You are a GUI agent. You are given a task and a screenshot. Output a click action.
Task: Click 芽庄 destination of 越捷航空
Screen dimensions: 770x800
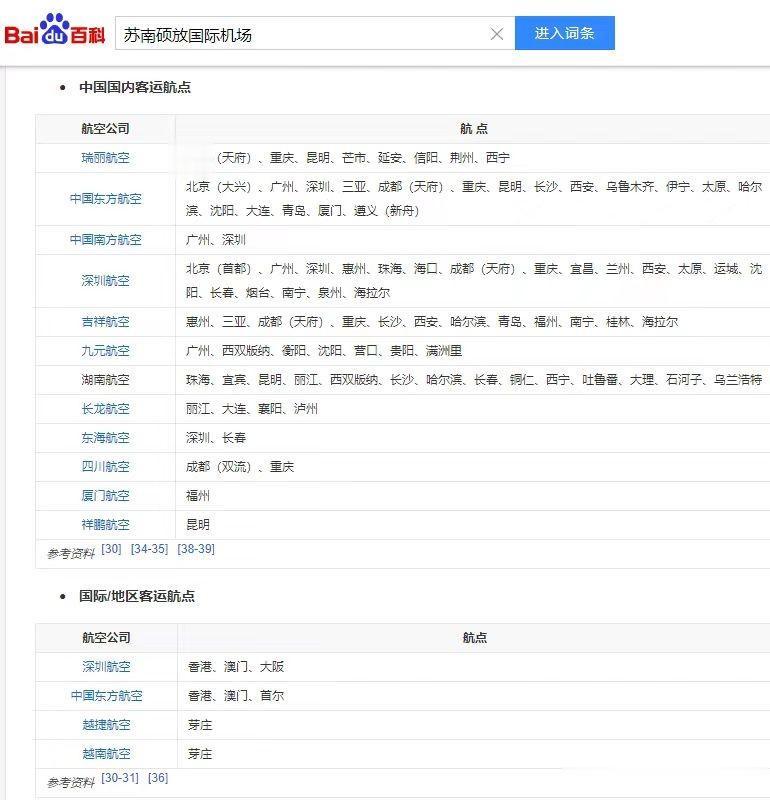[x=200, y=725]
